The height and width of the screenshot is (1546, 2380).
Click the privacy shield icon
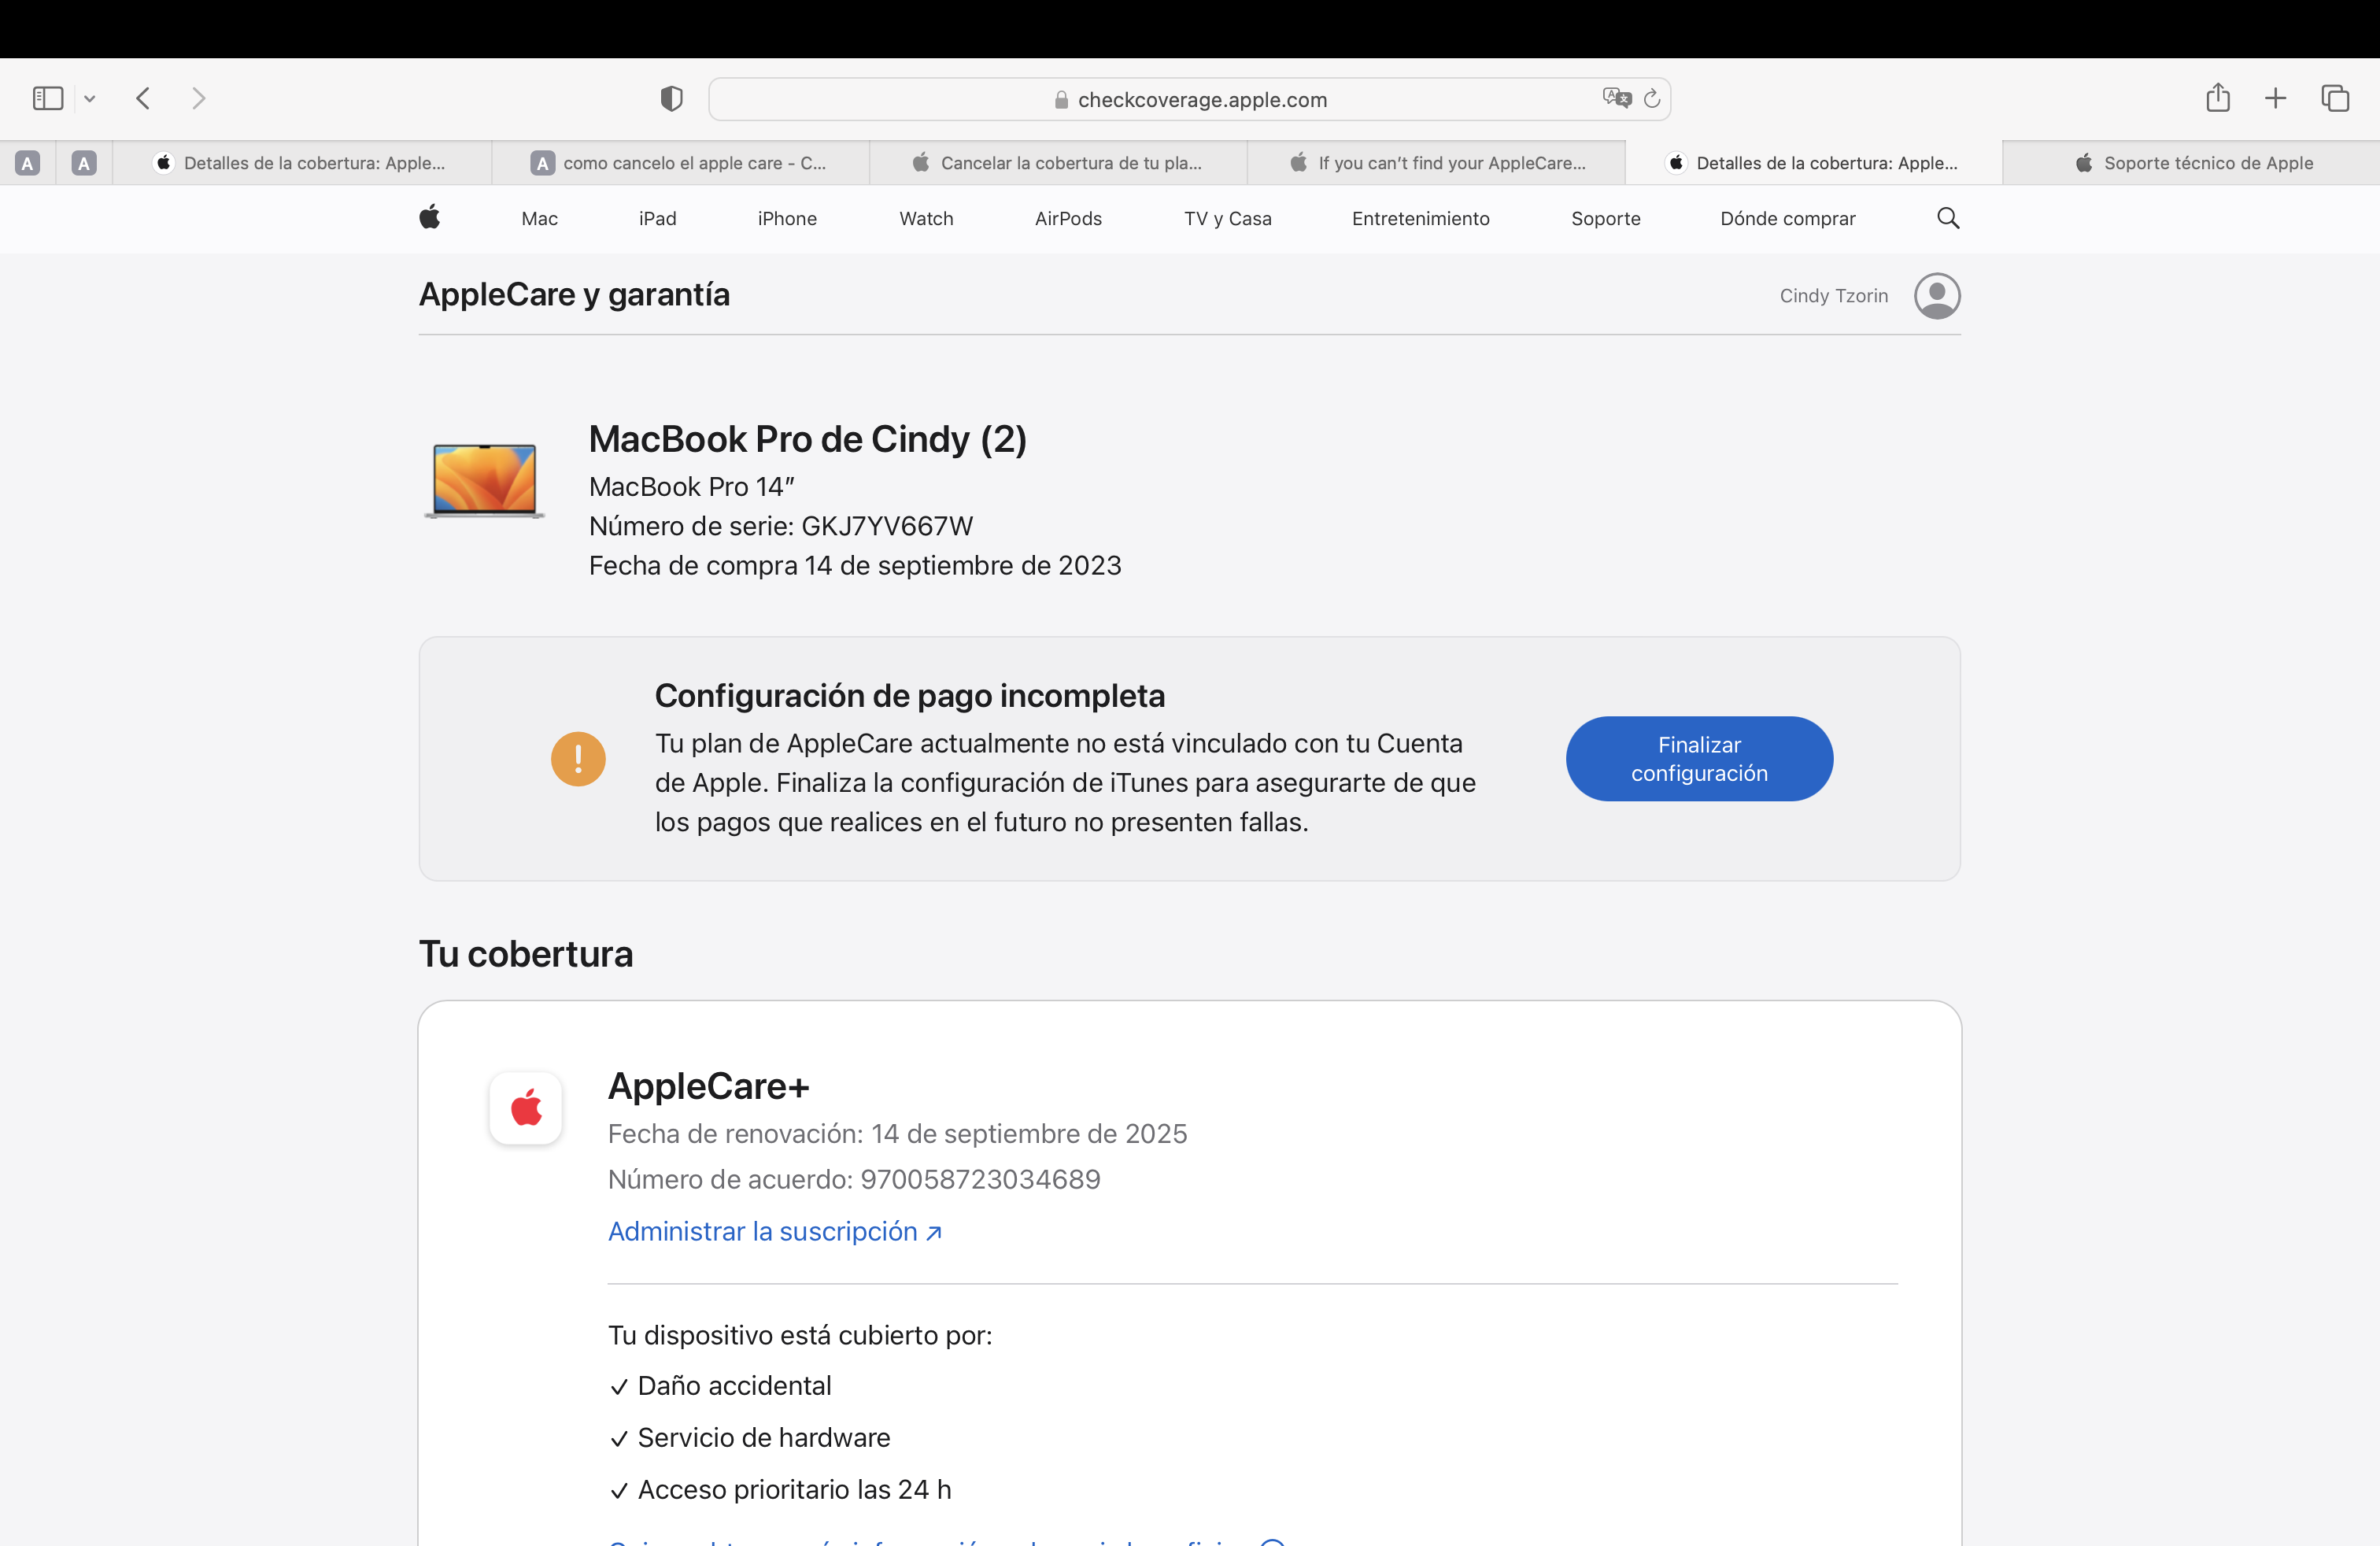coord(671,98)
